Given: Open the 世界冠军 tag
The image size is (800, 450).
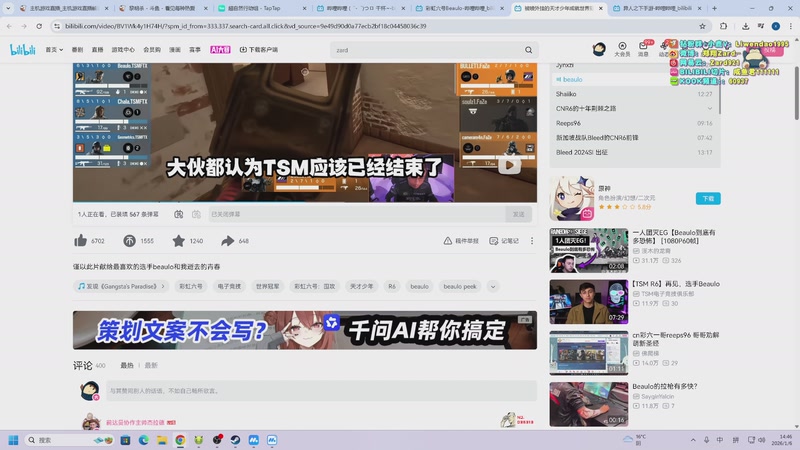Looking at the screenshot, I should tap(267, 286).
